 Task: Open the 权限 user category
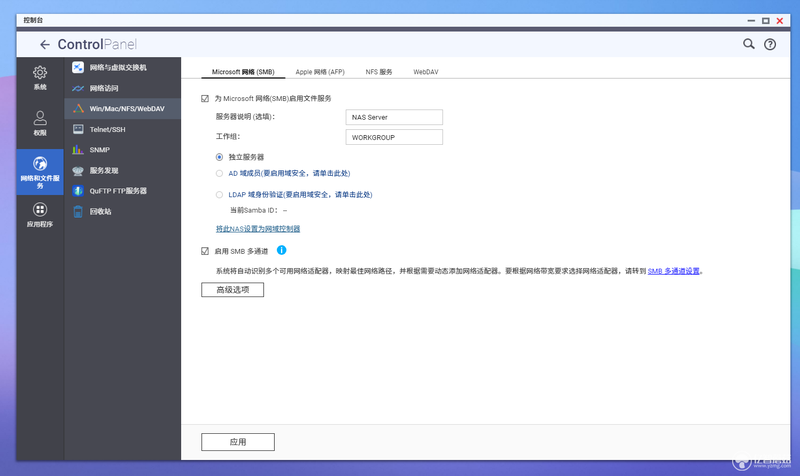coord(40,123)
